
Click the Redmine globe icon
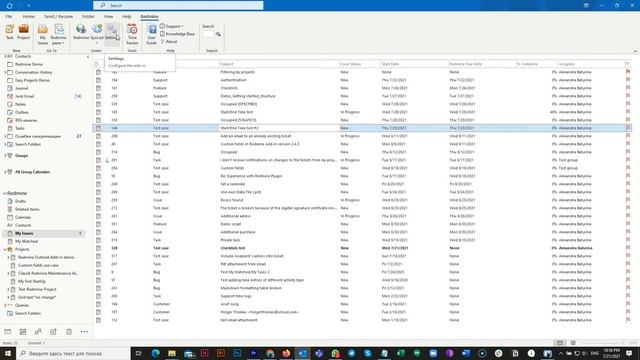(x=81, y=32)
